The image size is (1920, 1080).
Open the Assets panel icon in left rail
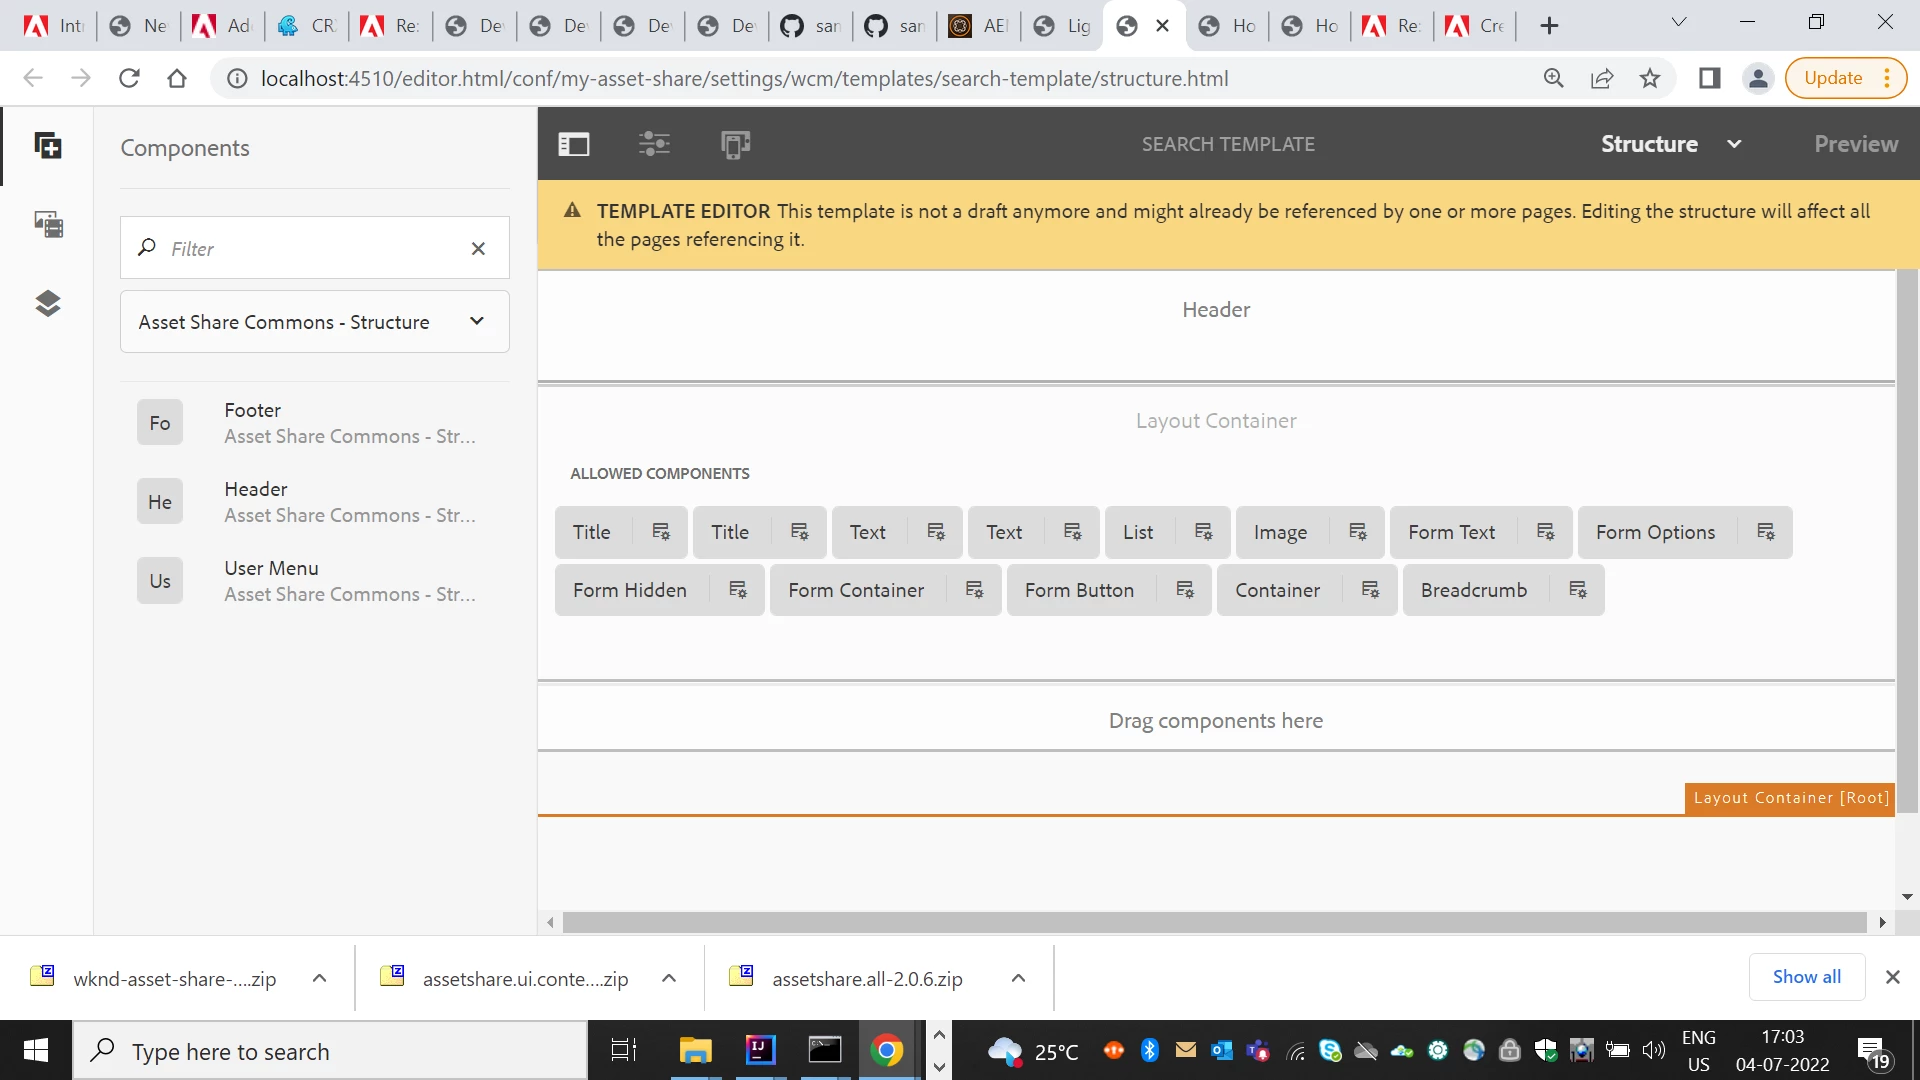coord(48,224)
